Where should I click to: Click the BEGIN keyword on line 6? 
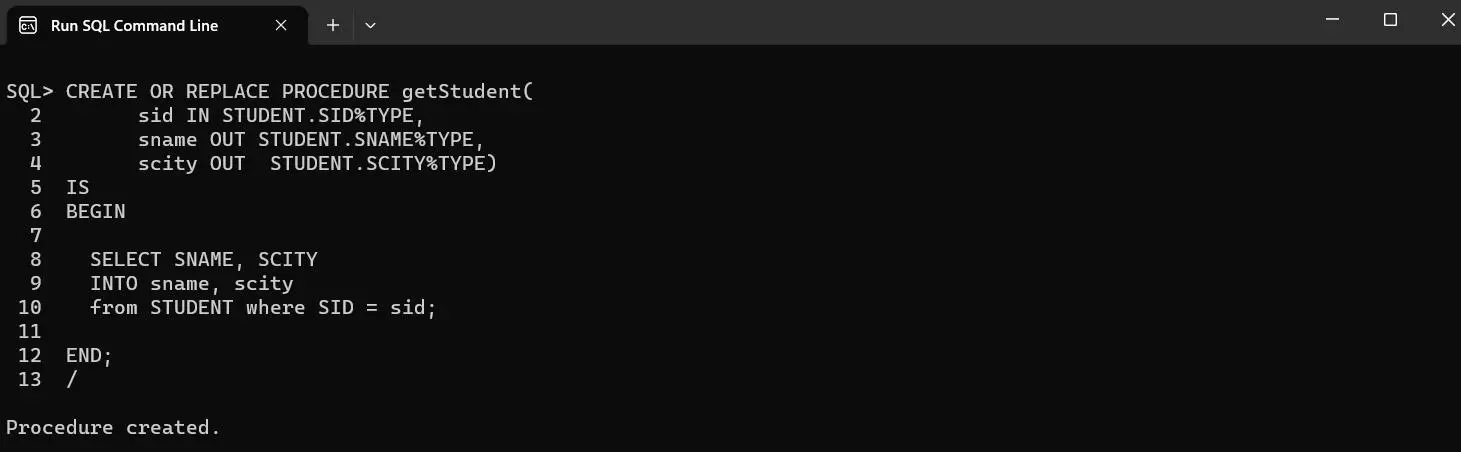(x=96, y=211)
